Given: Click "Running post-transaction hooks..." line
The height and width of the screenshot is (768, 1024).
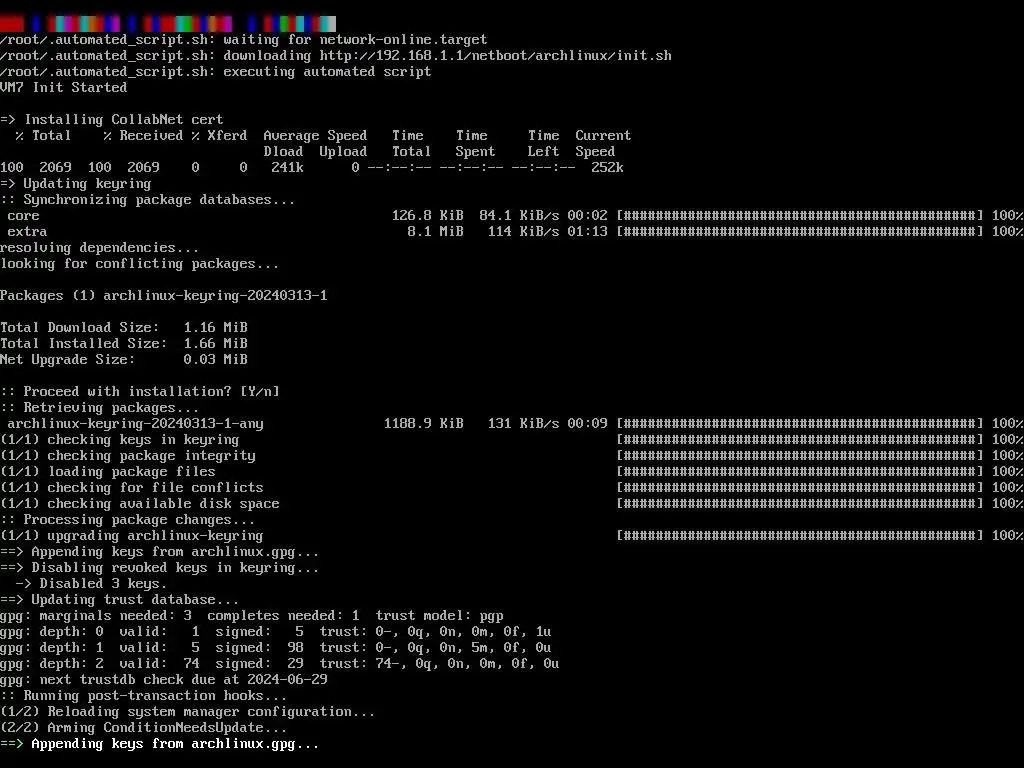Looking at the screenshot, I should 144,696.
